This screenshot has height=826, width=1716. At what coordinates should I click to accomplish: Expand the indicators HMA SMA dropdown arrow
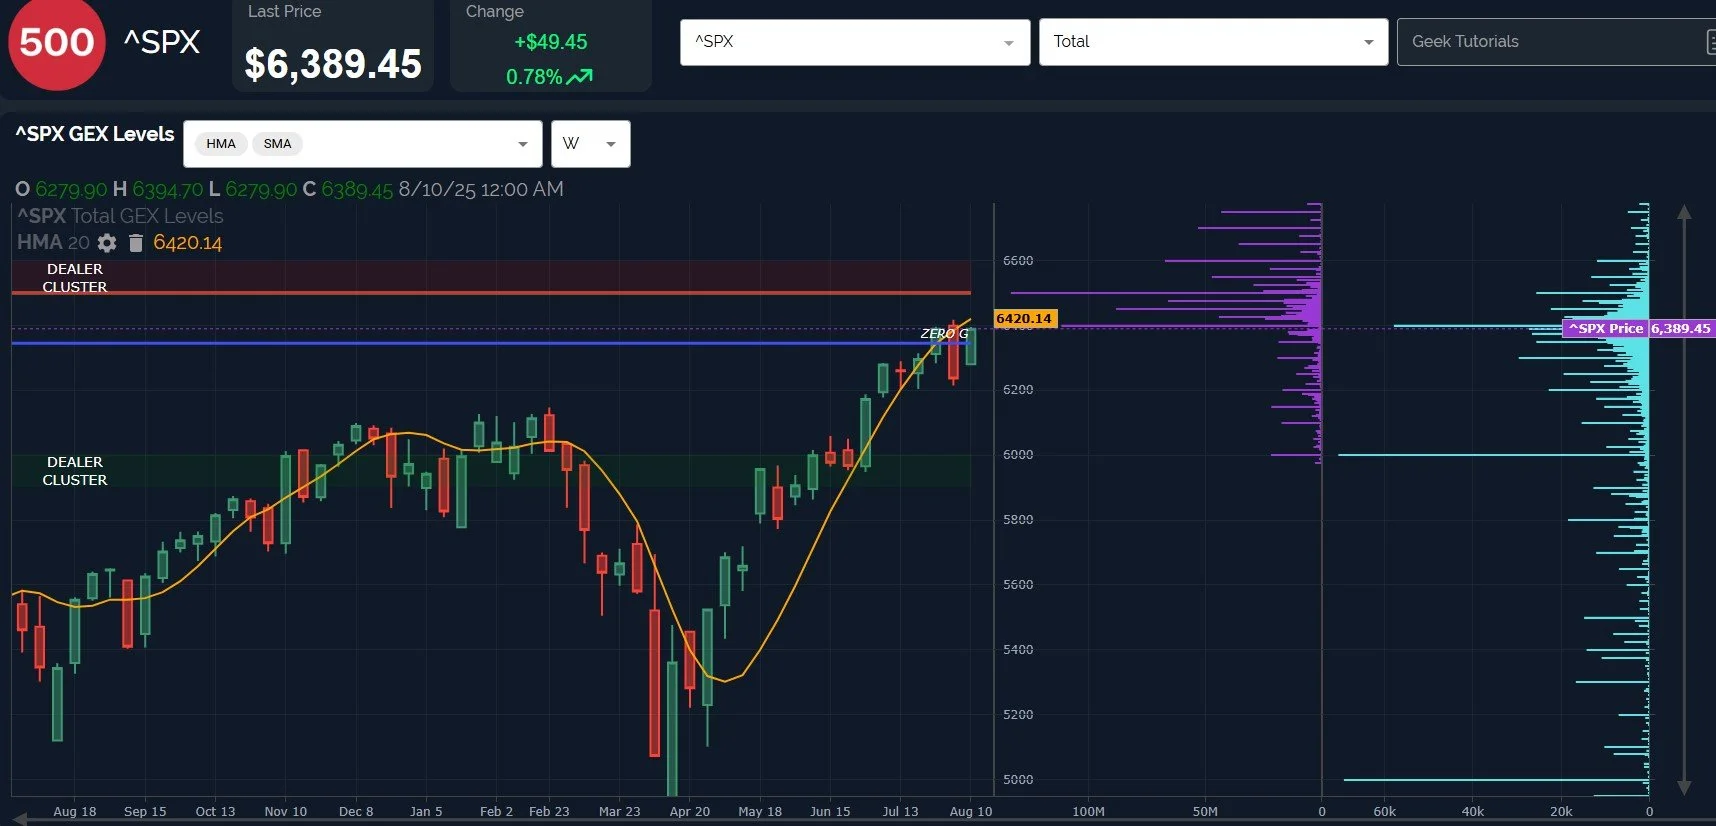(x=522, y=144)
